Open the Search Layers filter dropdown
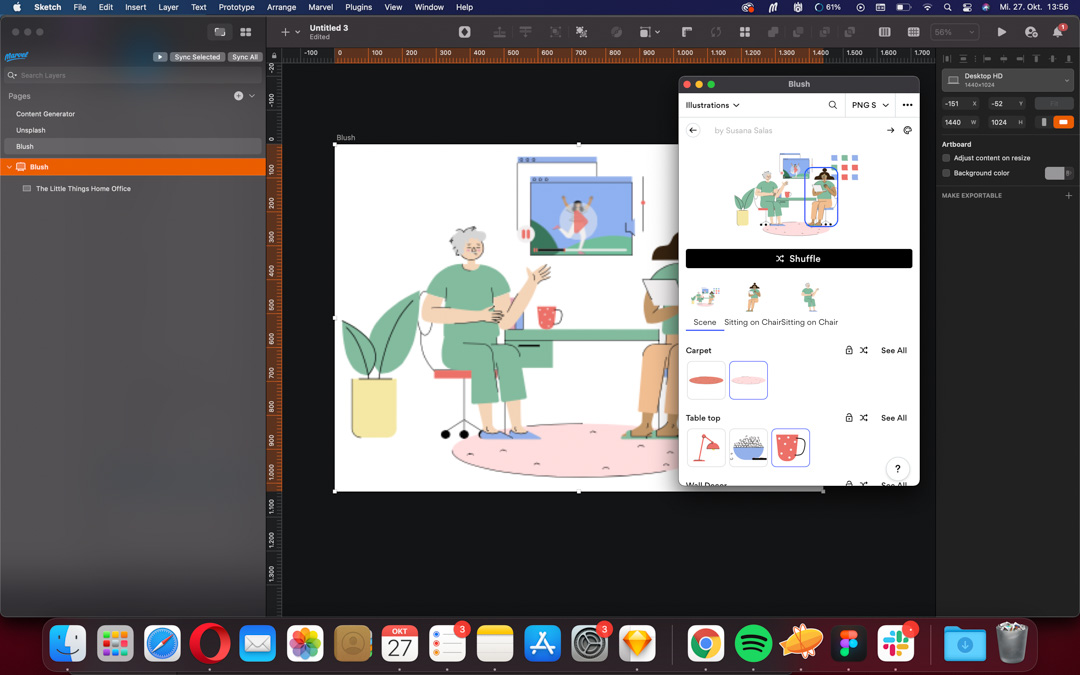Viewport: 1080px width, 675px height. (12, 75)
